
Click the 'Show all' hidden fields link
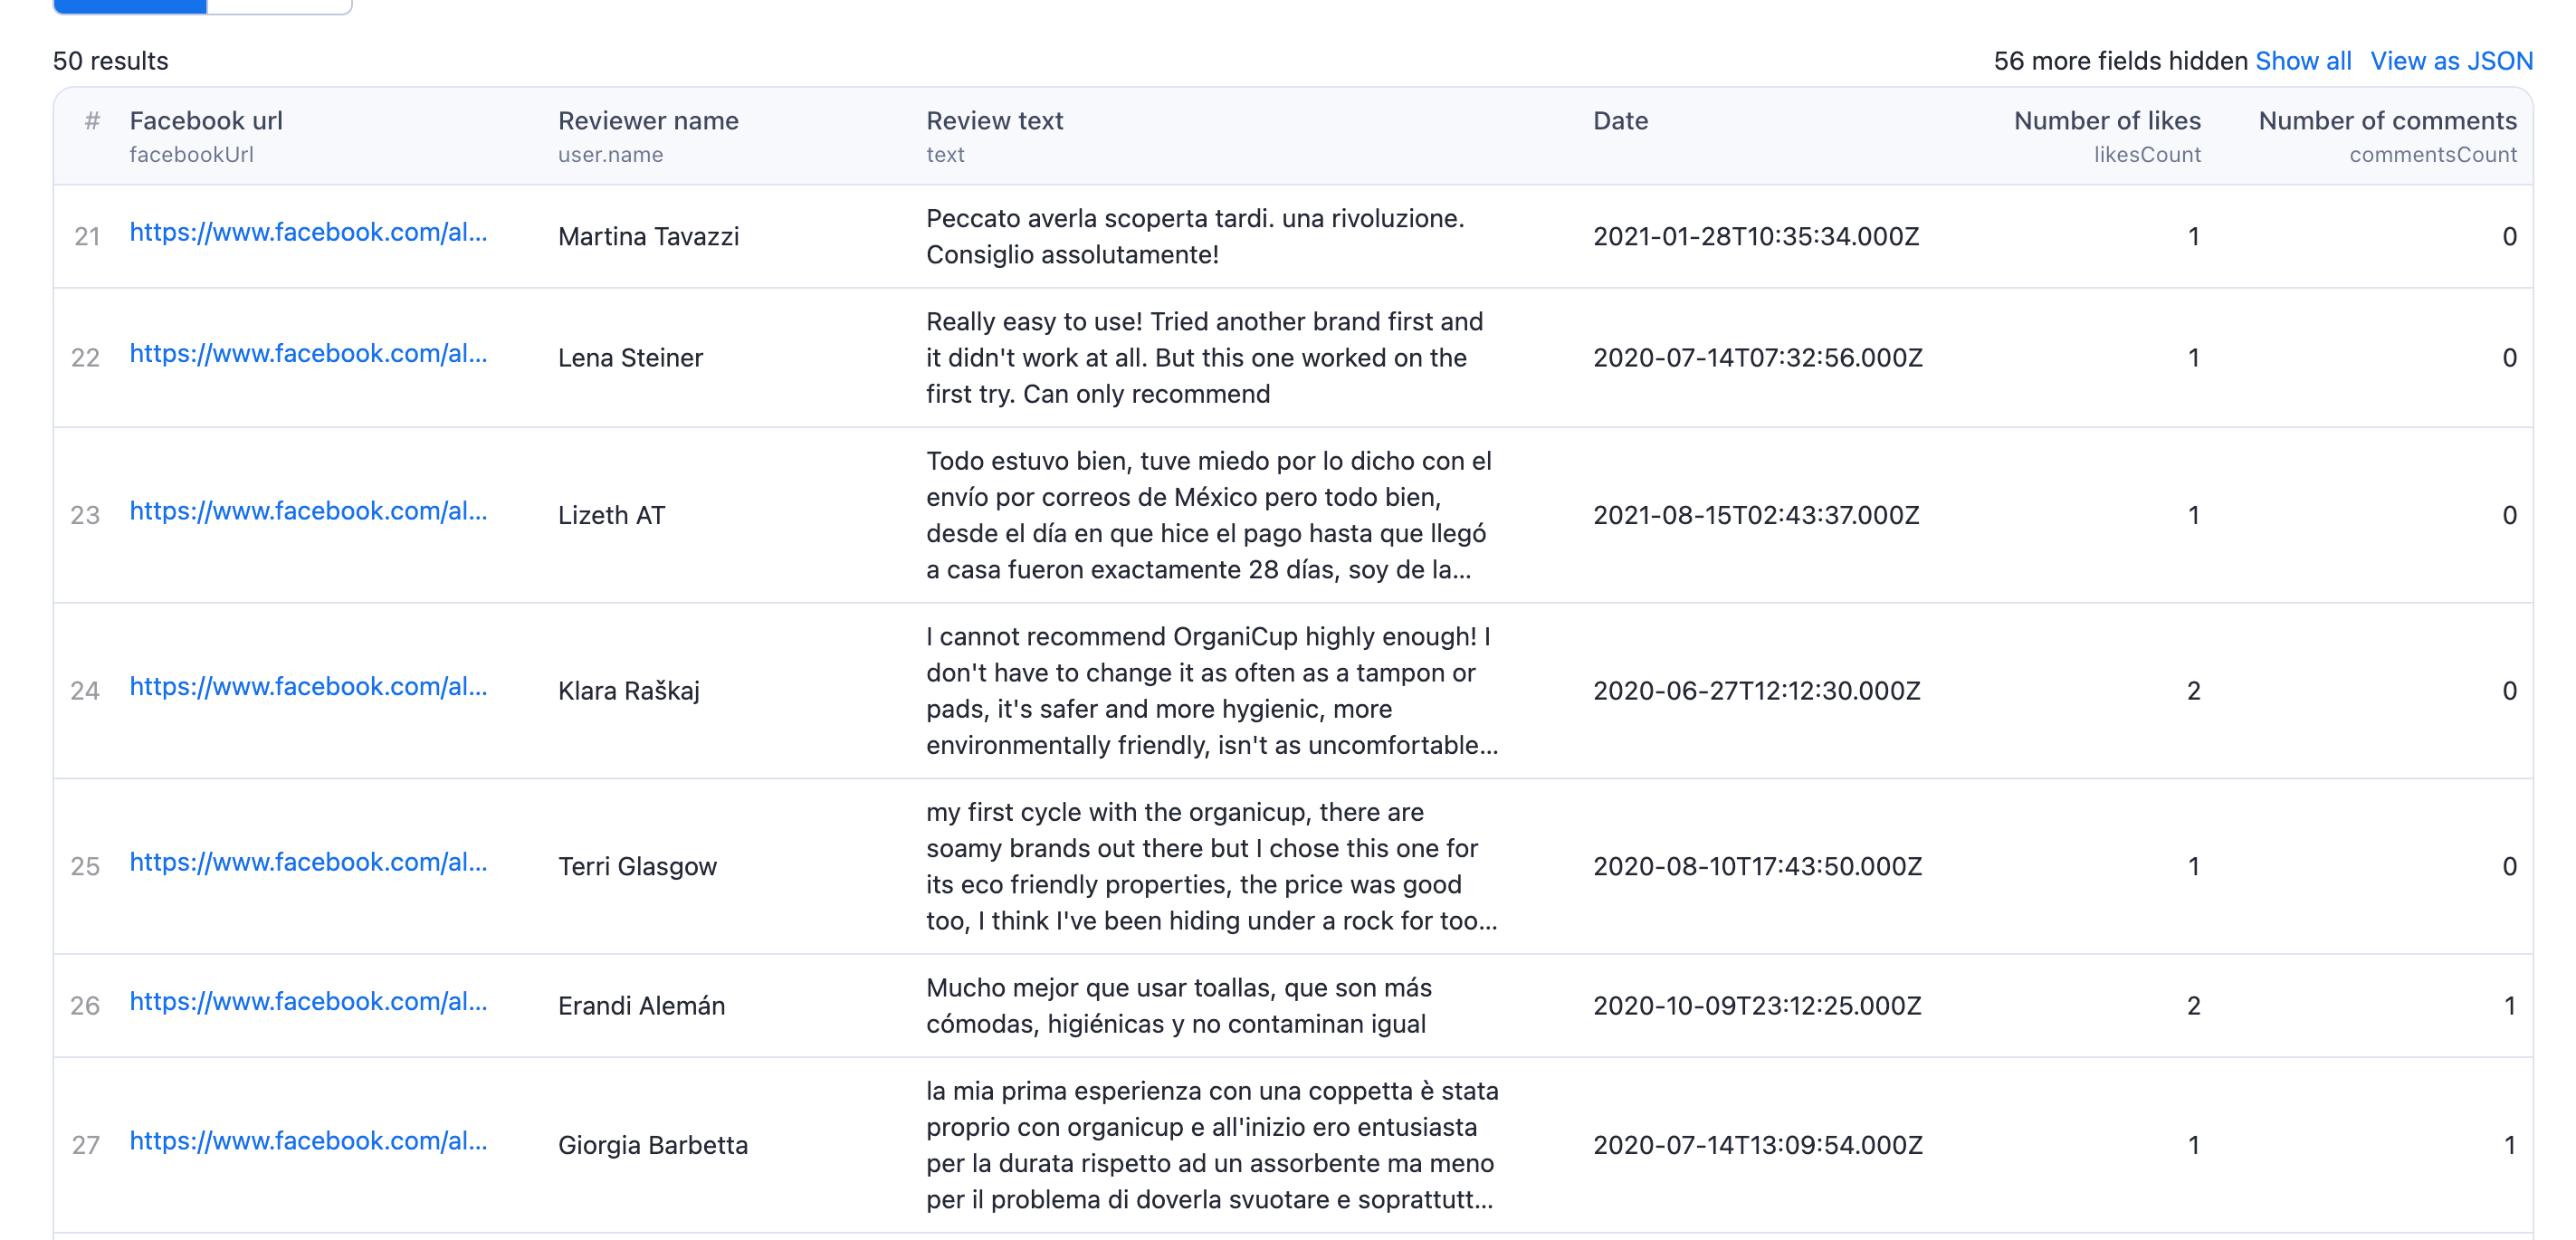tap(2302, 61)
